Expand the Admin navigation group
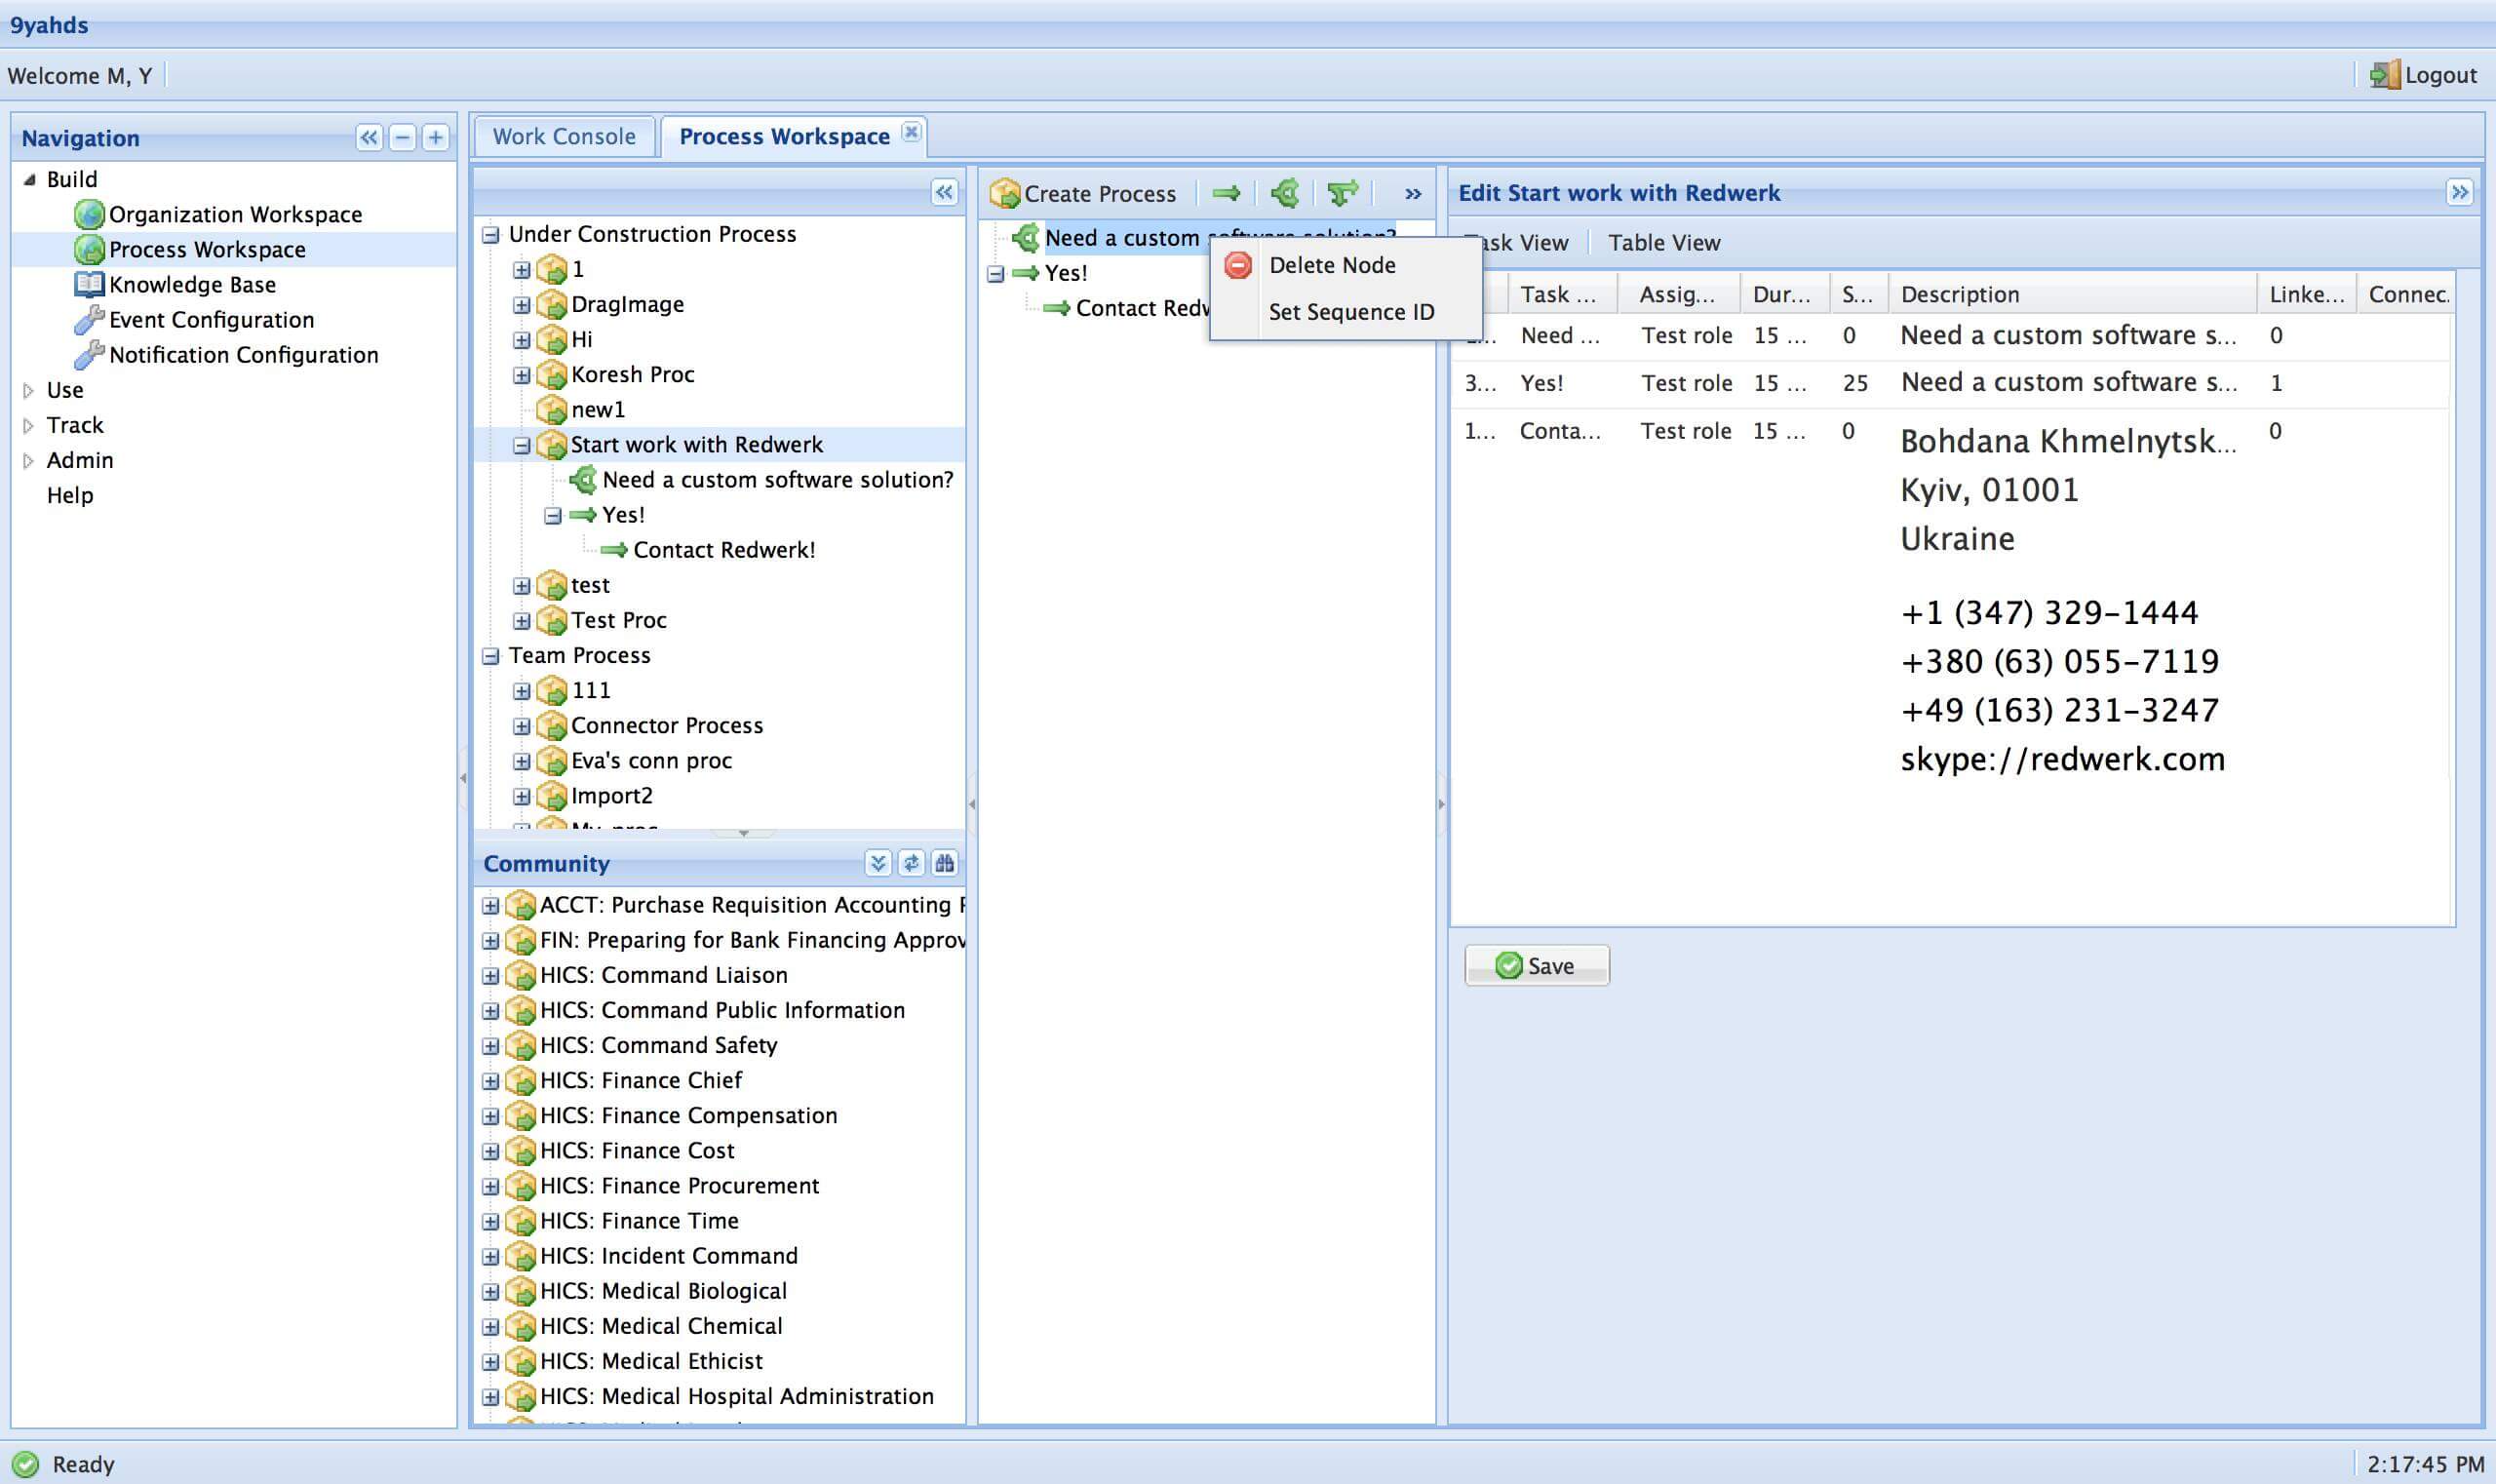This screenshot has height=1484, width=2496. (x=29, y=460)
